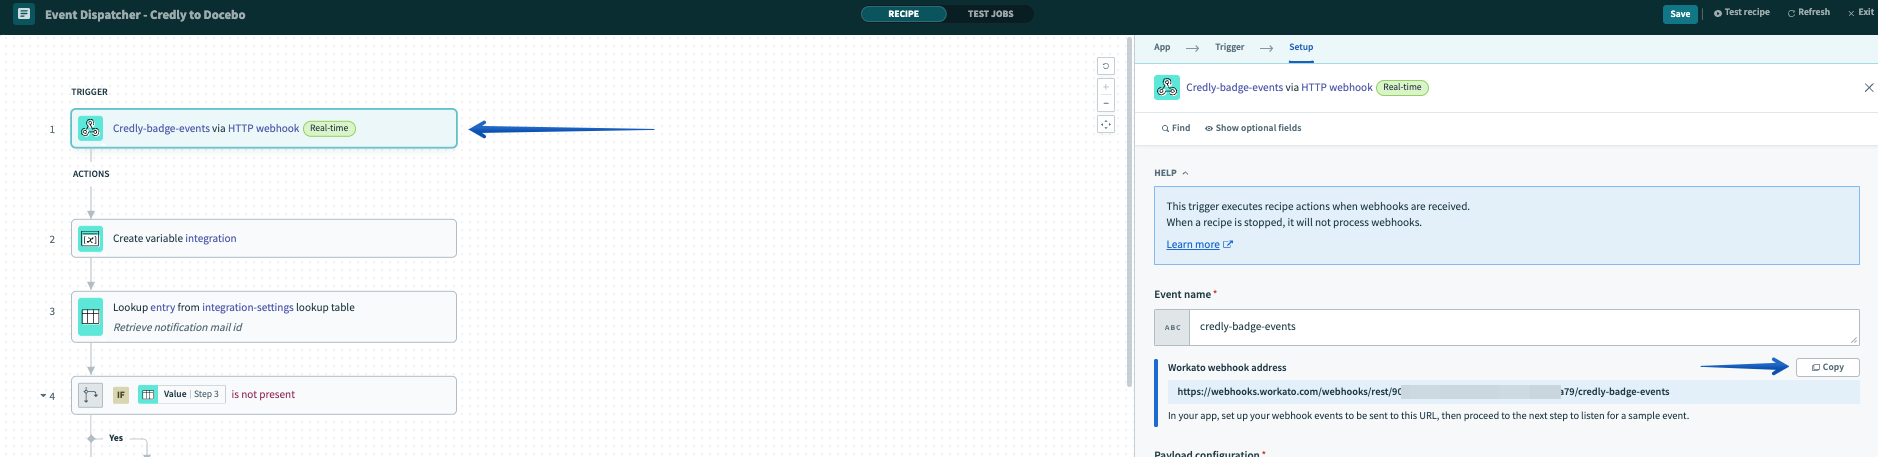
Task: Open the Trigger breadcrumb tab
Action: [1230, 47]
